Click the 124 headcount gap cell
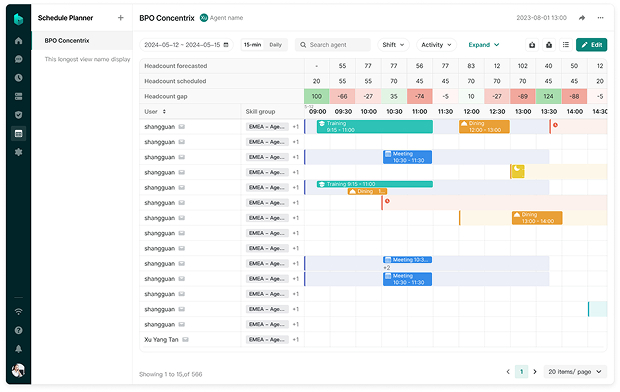Viewport: 620px width, 392px height. pos(548,96)
